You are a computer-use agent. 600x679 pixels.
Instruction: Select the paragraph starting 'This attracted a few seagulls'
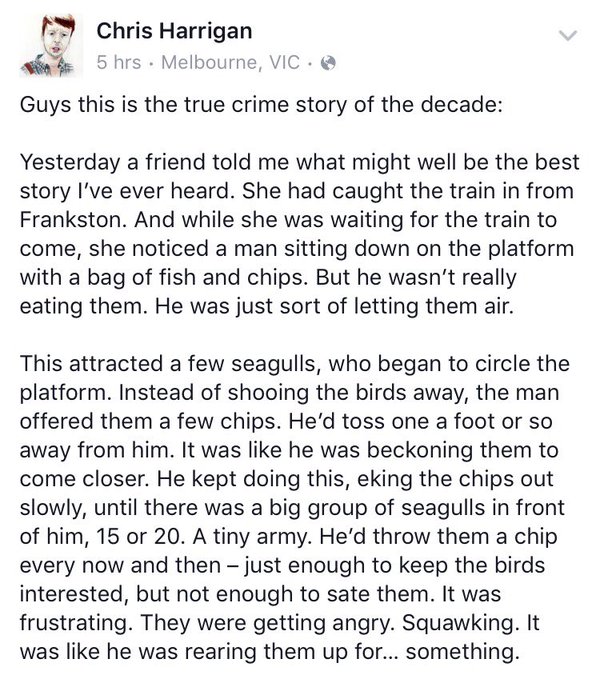[294, 508]
